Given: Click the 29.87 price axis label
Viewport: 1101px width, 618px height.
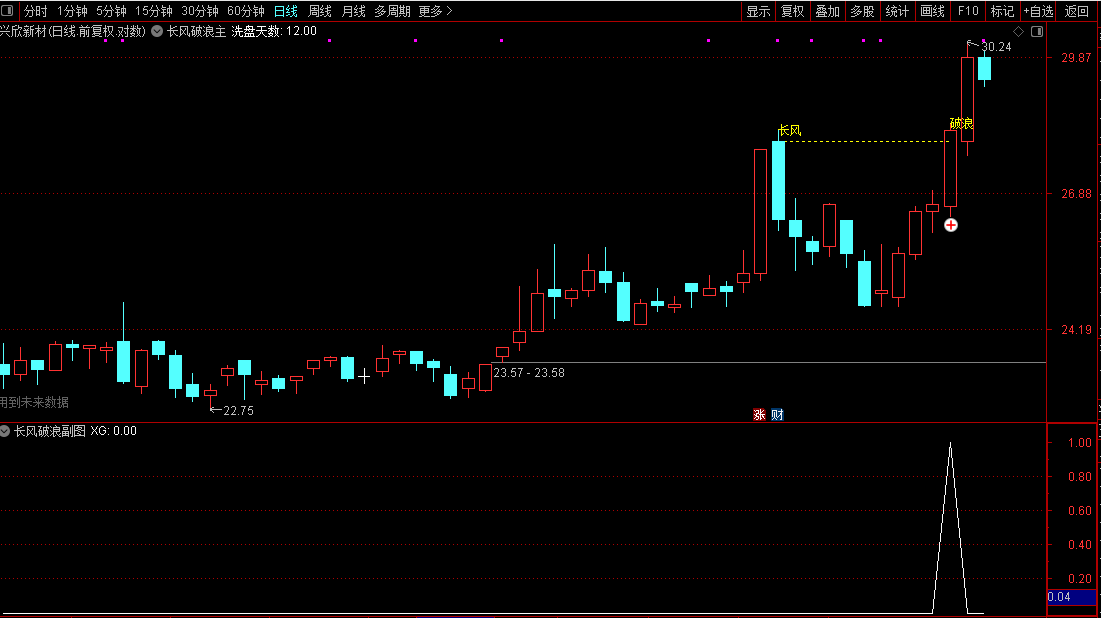Looking at the screenshot, I should point(1076,58).
